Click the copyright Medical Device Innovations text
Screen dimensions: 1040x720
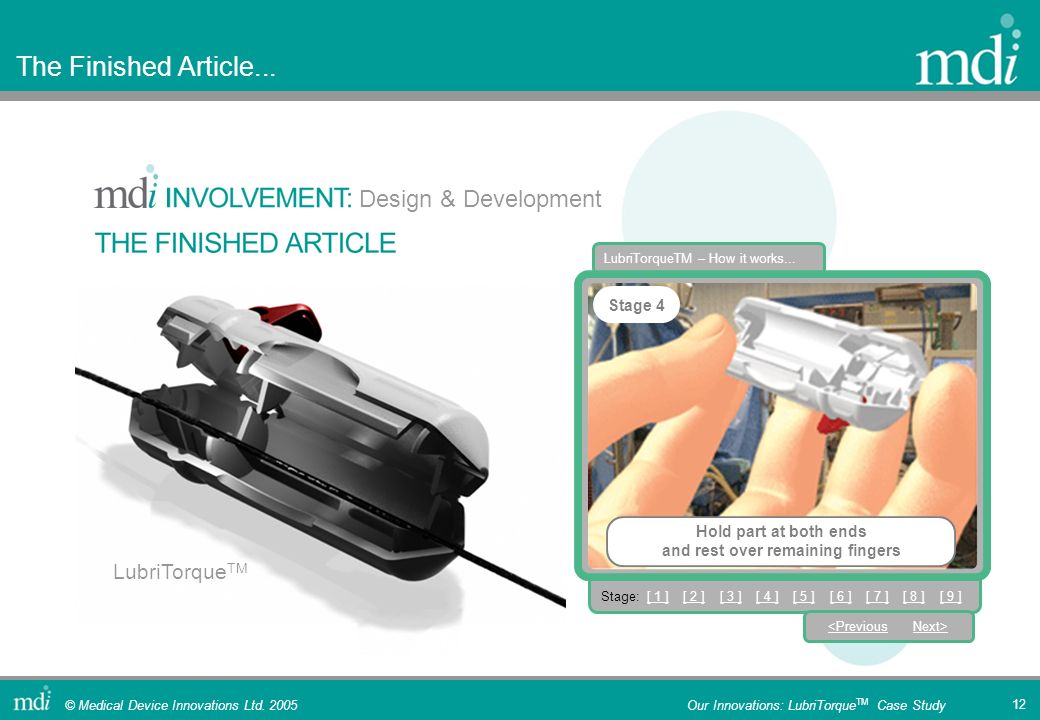[181, 705]
